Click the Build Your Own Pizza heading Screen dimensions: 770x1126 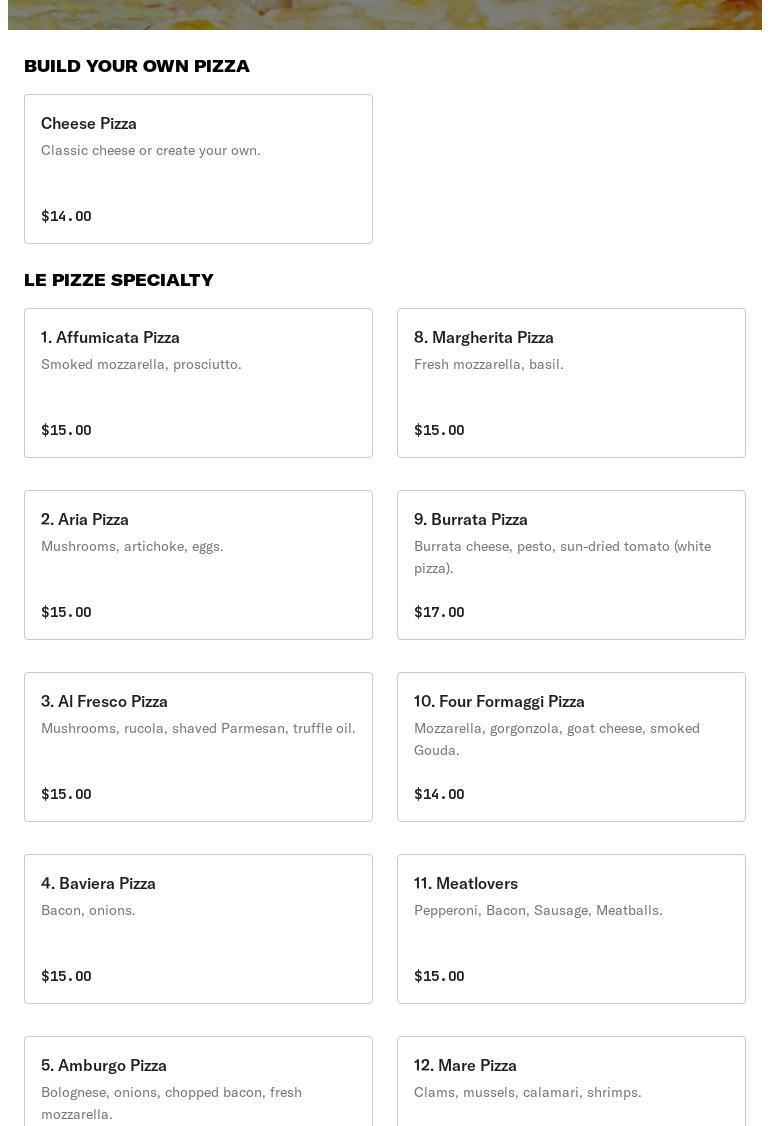click(x=137, y=66)
